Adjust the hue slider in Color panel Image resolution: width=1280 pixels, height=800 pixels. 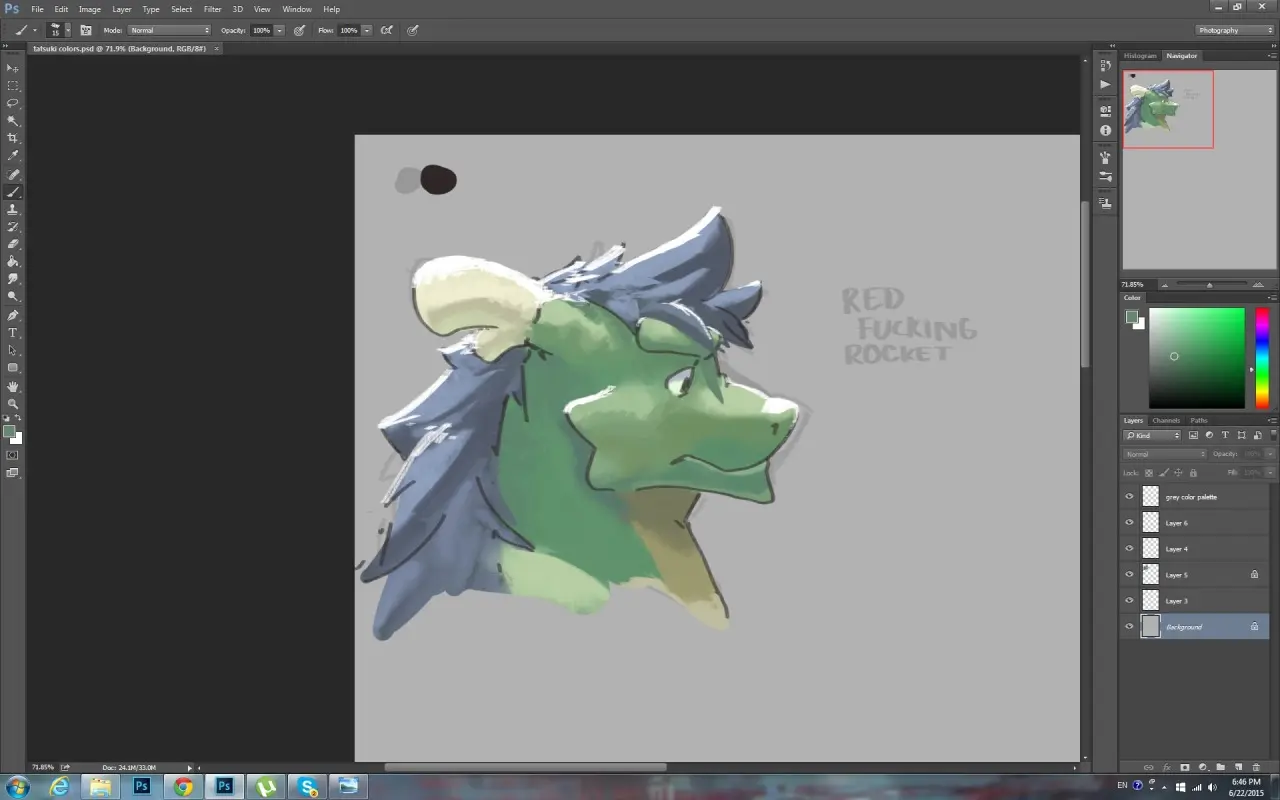pyautogui.click(x=1262, y=358)
